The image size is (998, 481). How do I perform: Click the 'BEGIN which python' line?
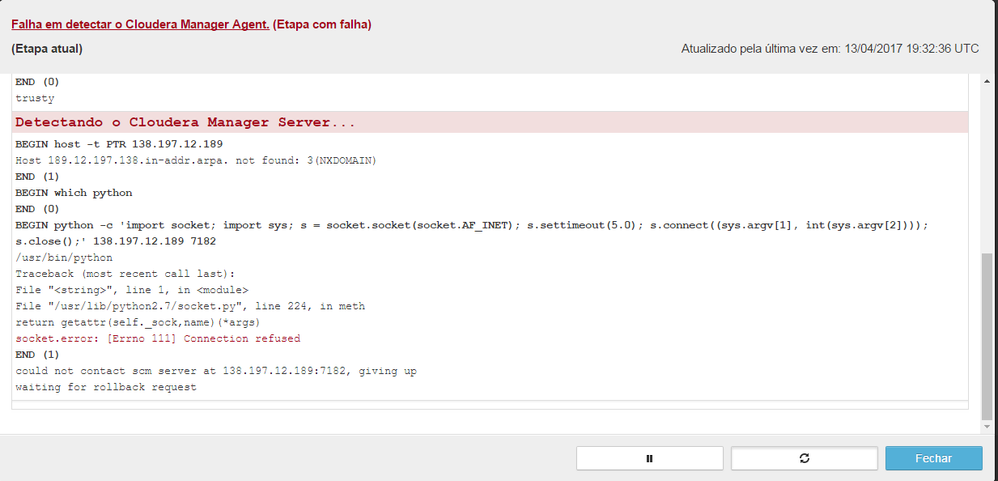point(74,193)
